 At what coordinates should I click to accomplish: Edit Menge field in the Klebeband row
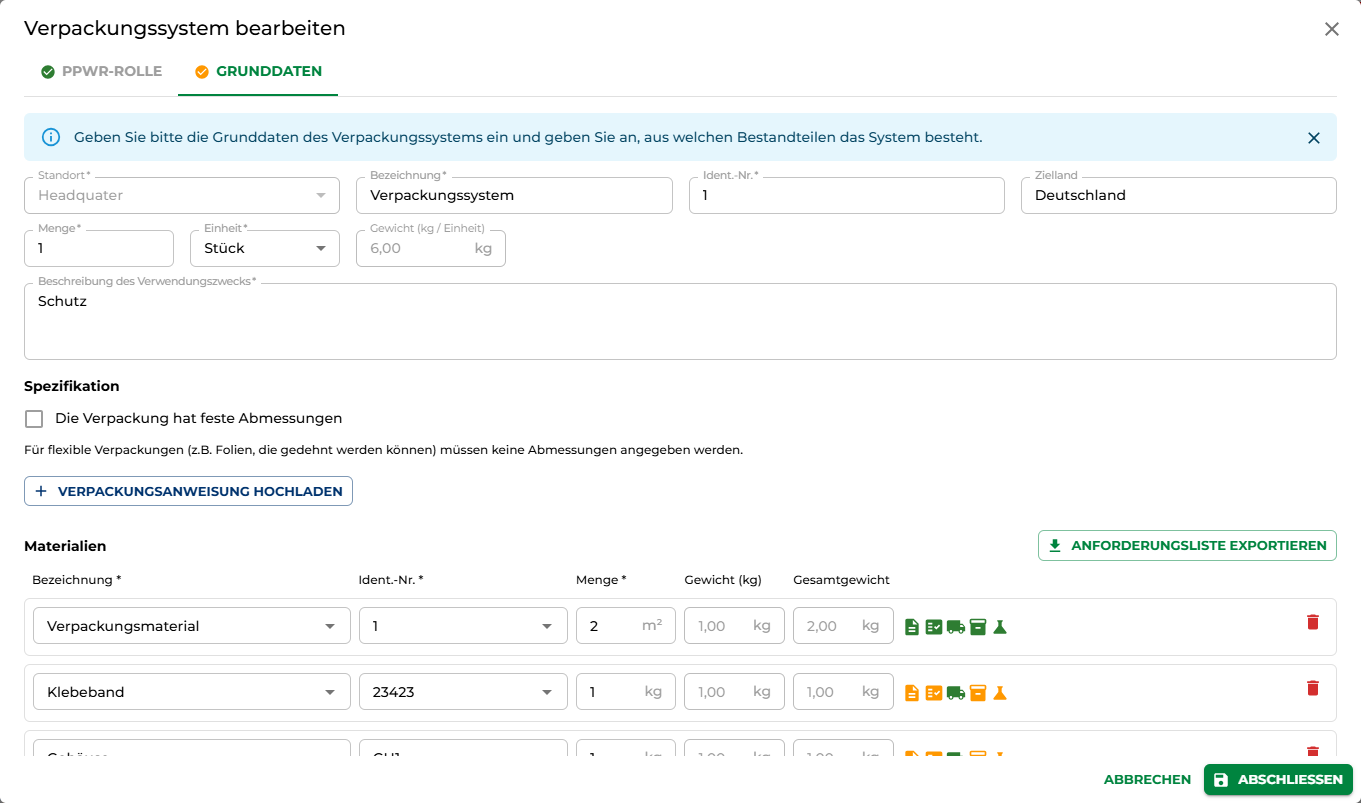[626, 692]
